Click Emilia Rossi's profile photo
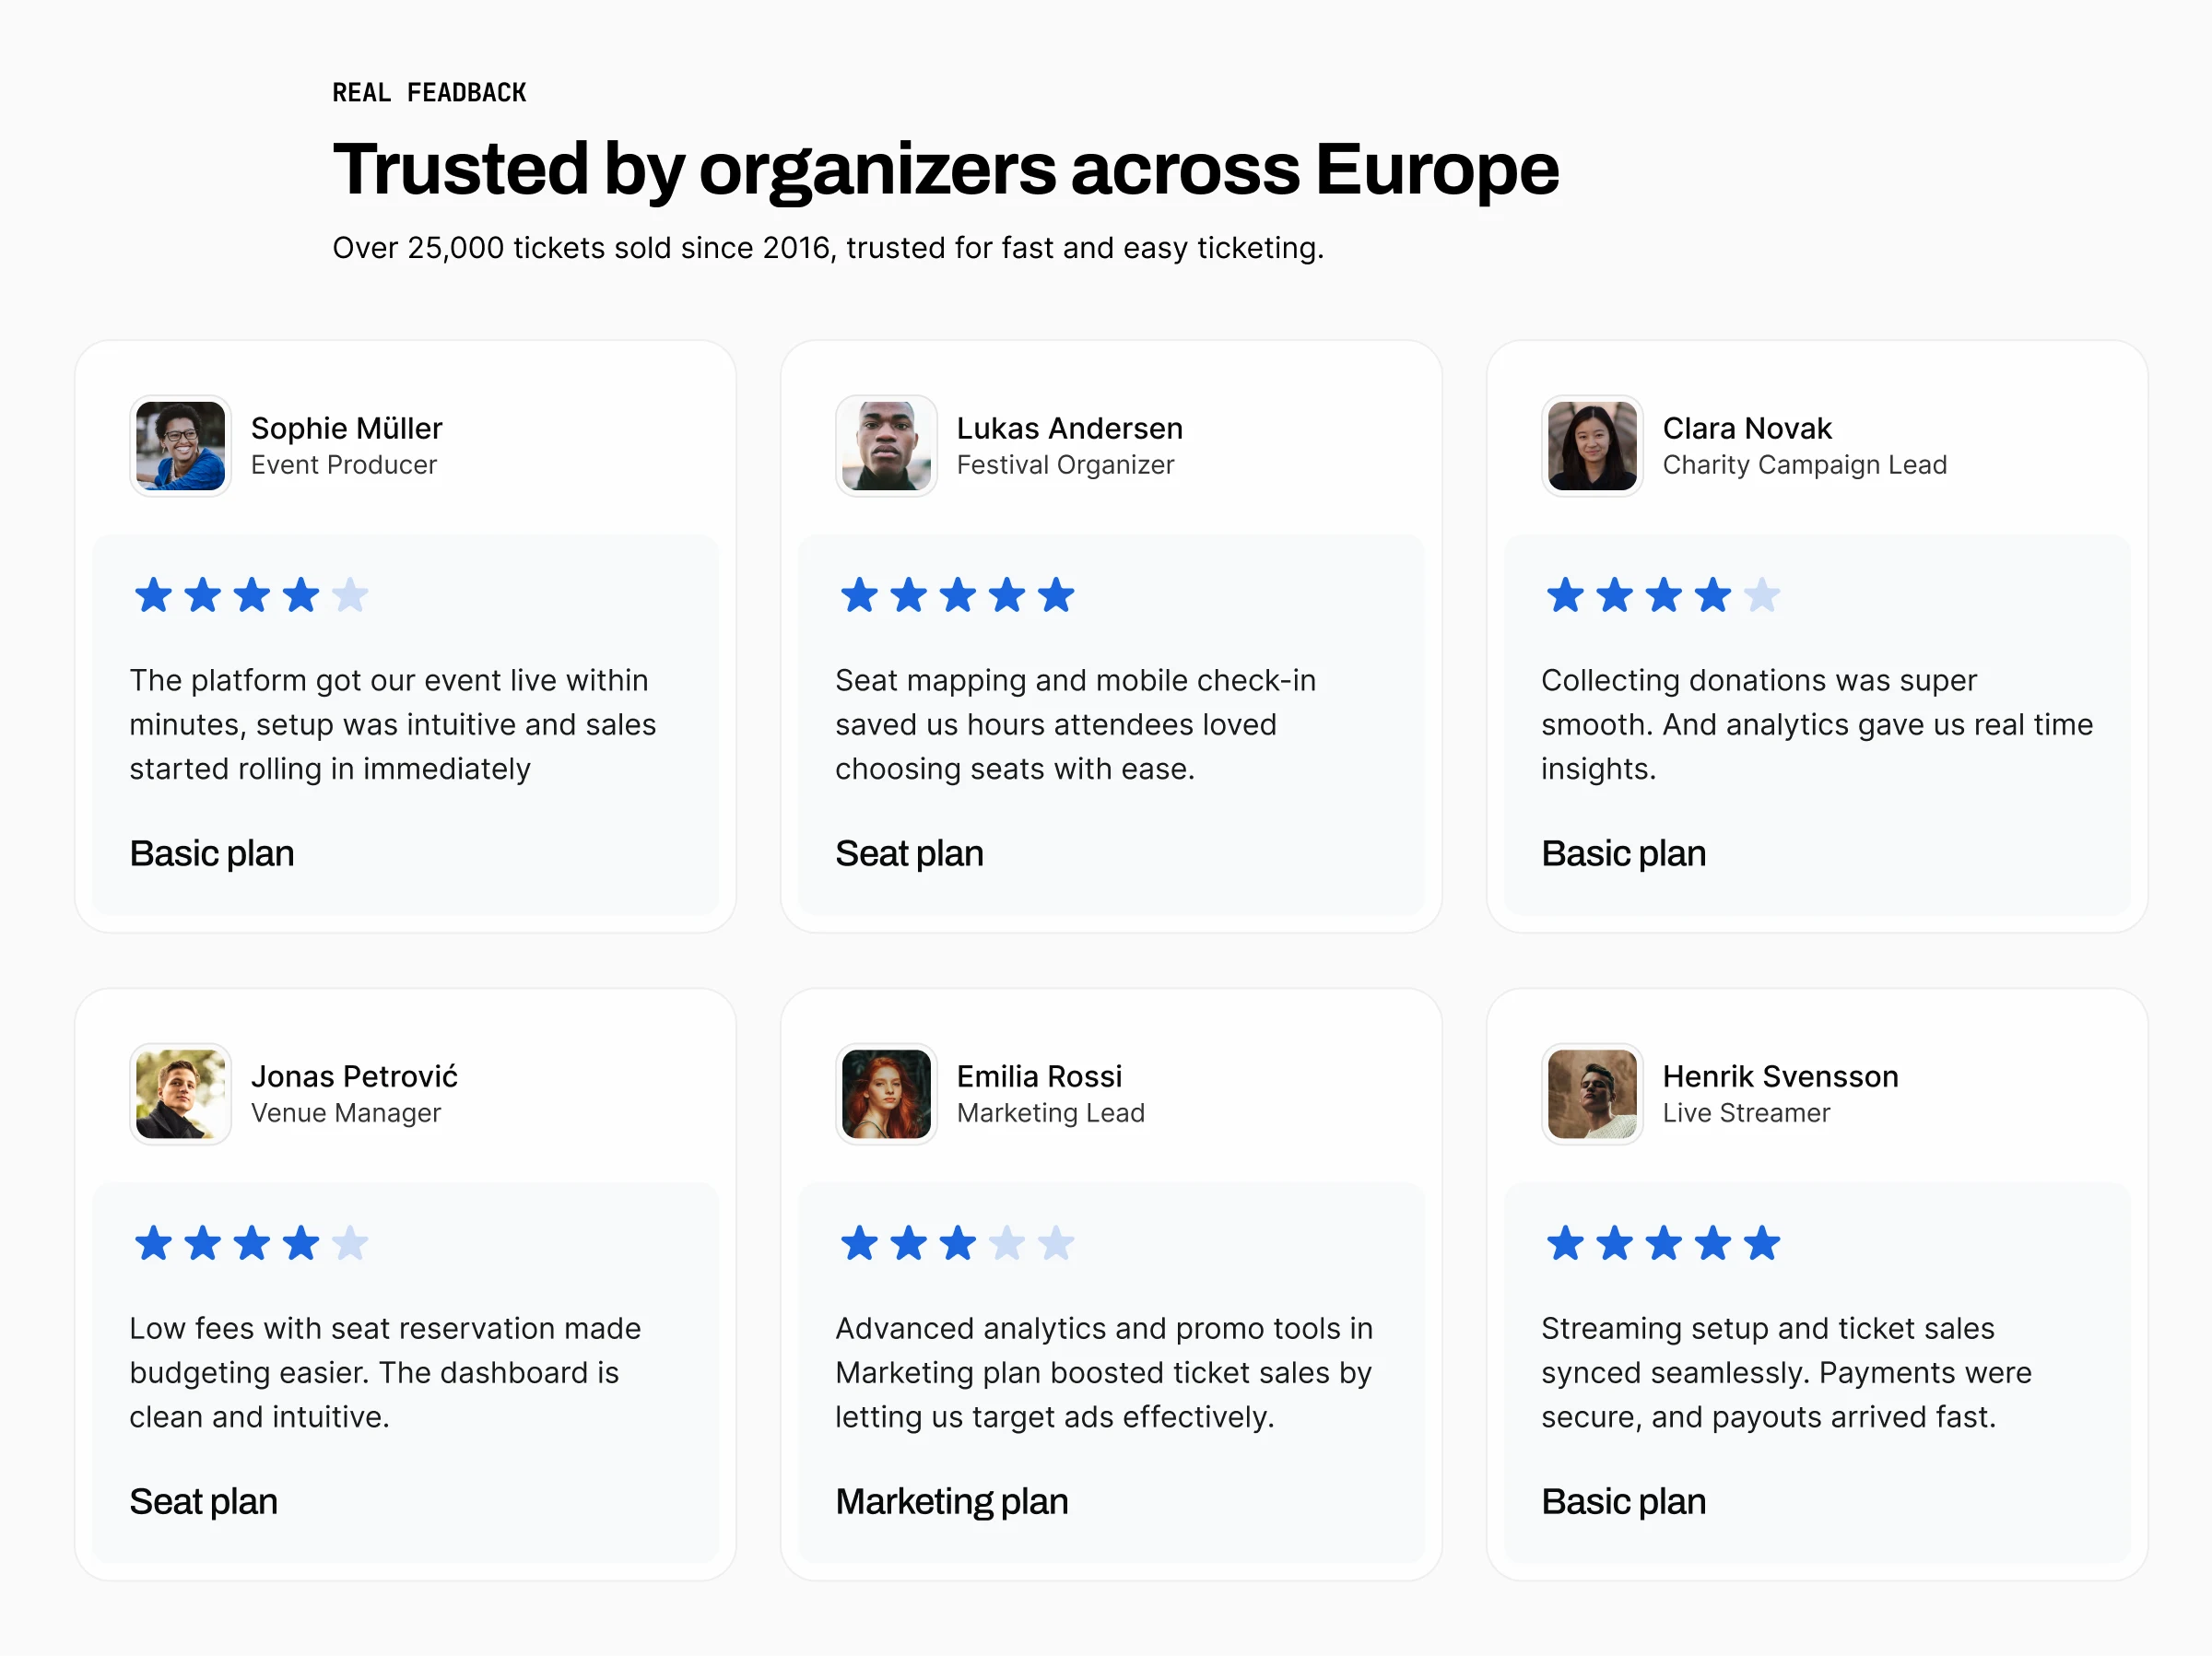 886,1094
